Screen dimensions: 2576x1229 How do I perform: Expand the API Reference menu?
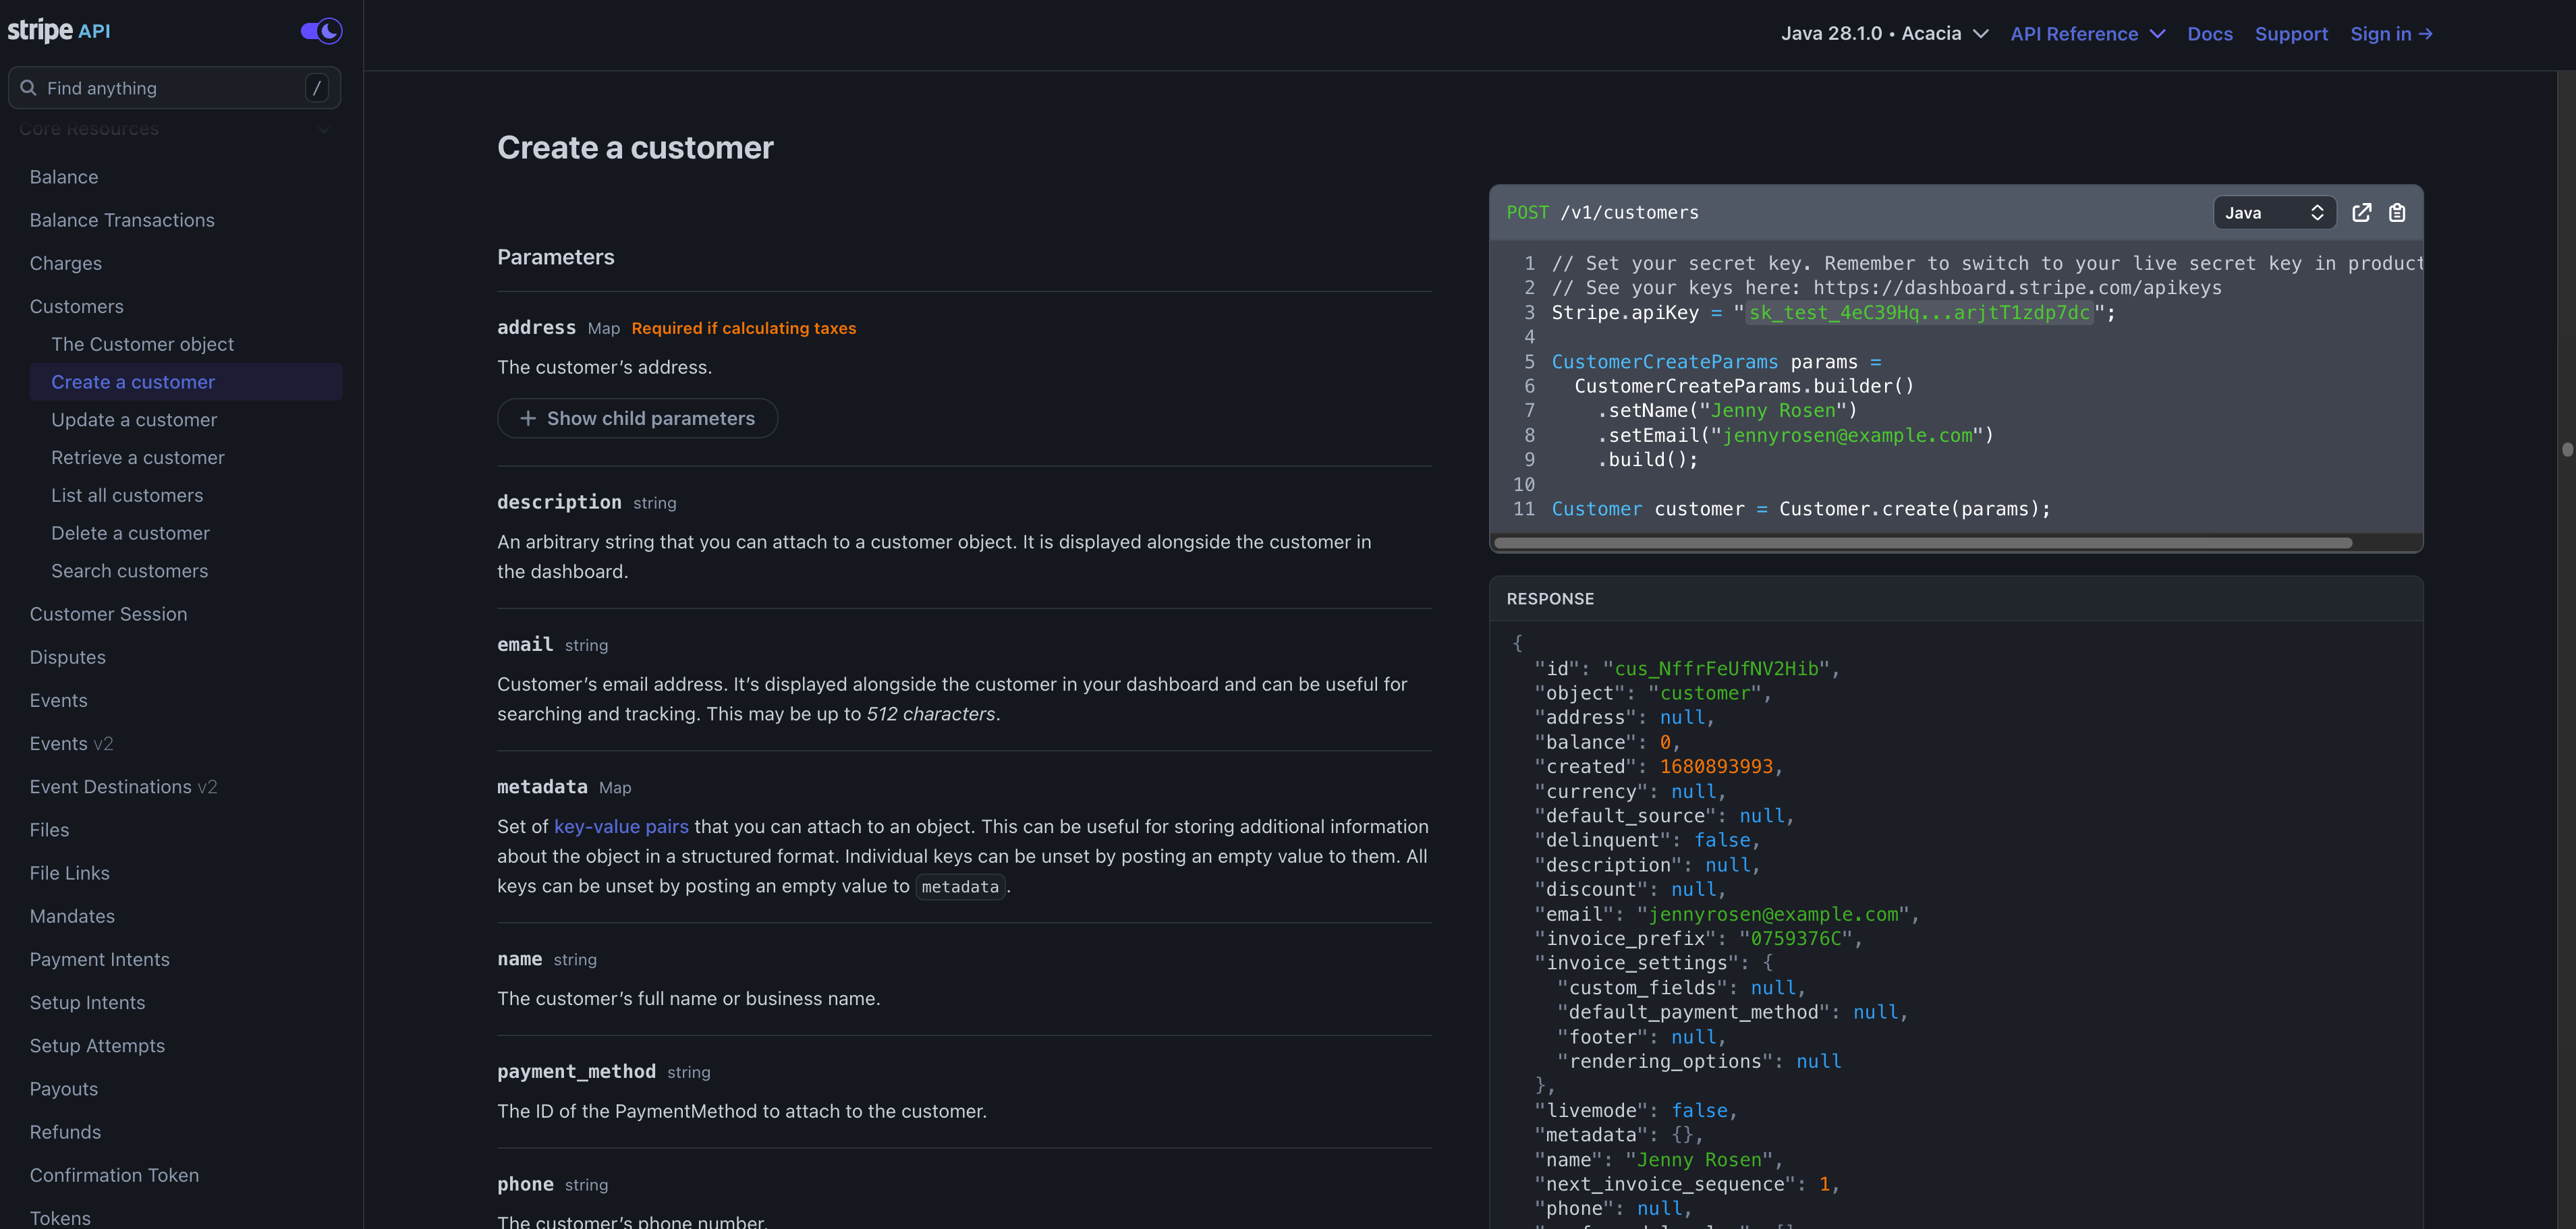[2087, 33]
